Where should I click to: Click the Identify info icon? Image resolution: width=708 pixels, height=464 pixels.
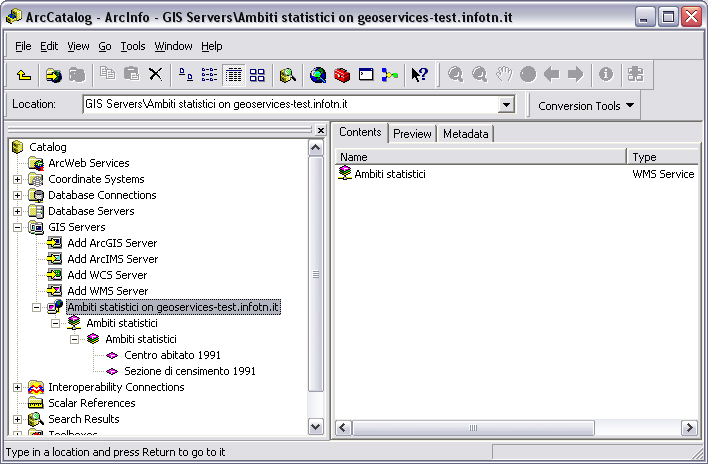(x=606, y=74)
